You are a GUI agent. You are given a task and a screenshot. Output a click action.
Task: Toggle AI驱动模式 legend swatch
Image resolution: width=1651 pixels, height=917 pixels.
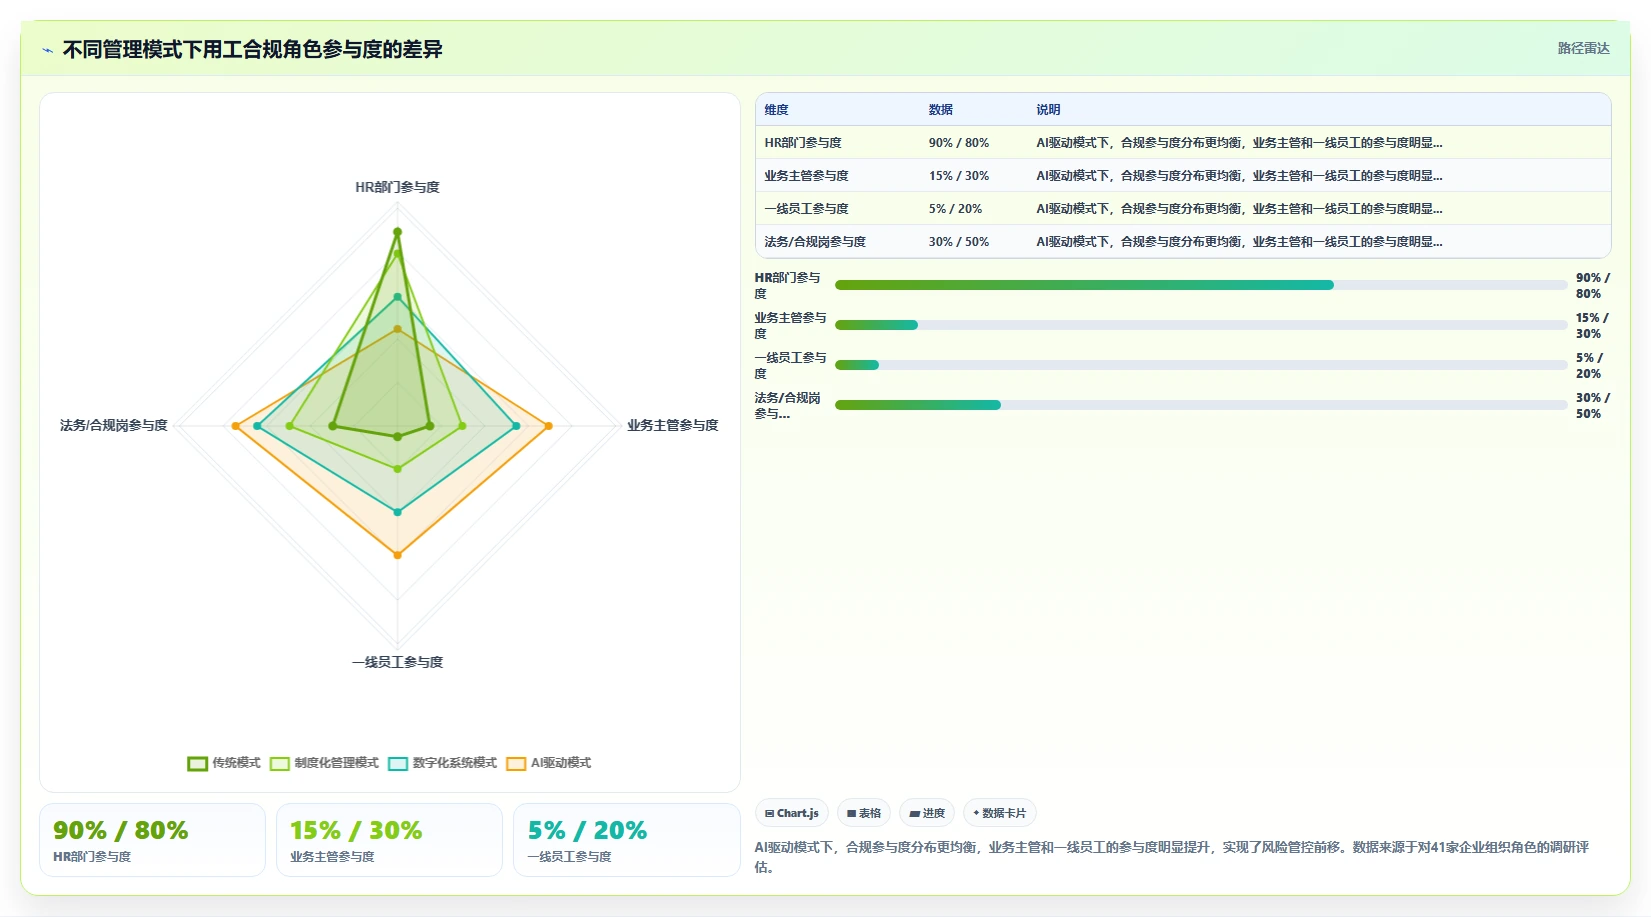(x=516, y=764)
